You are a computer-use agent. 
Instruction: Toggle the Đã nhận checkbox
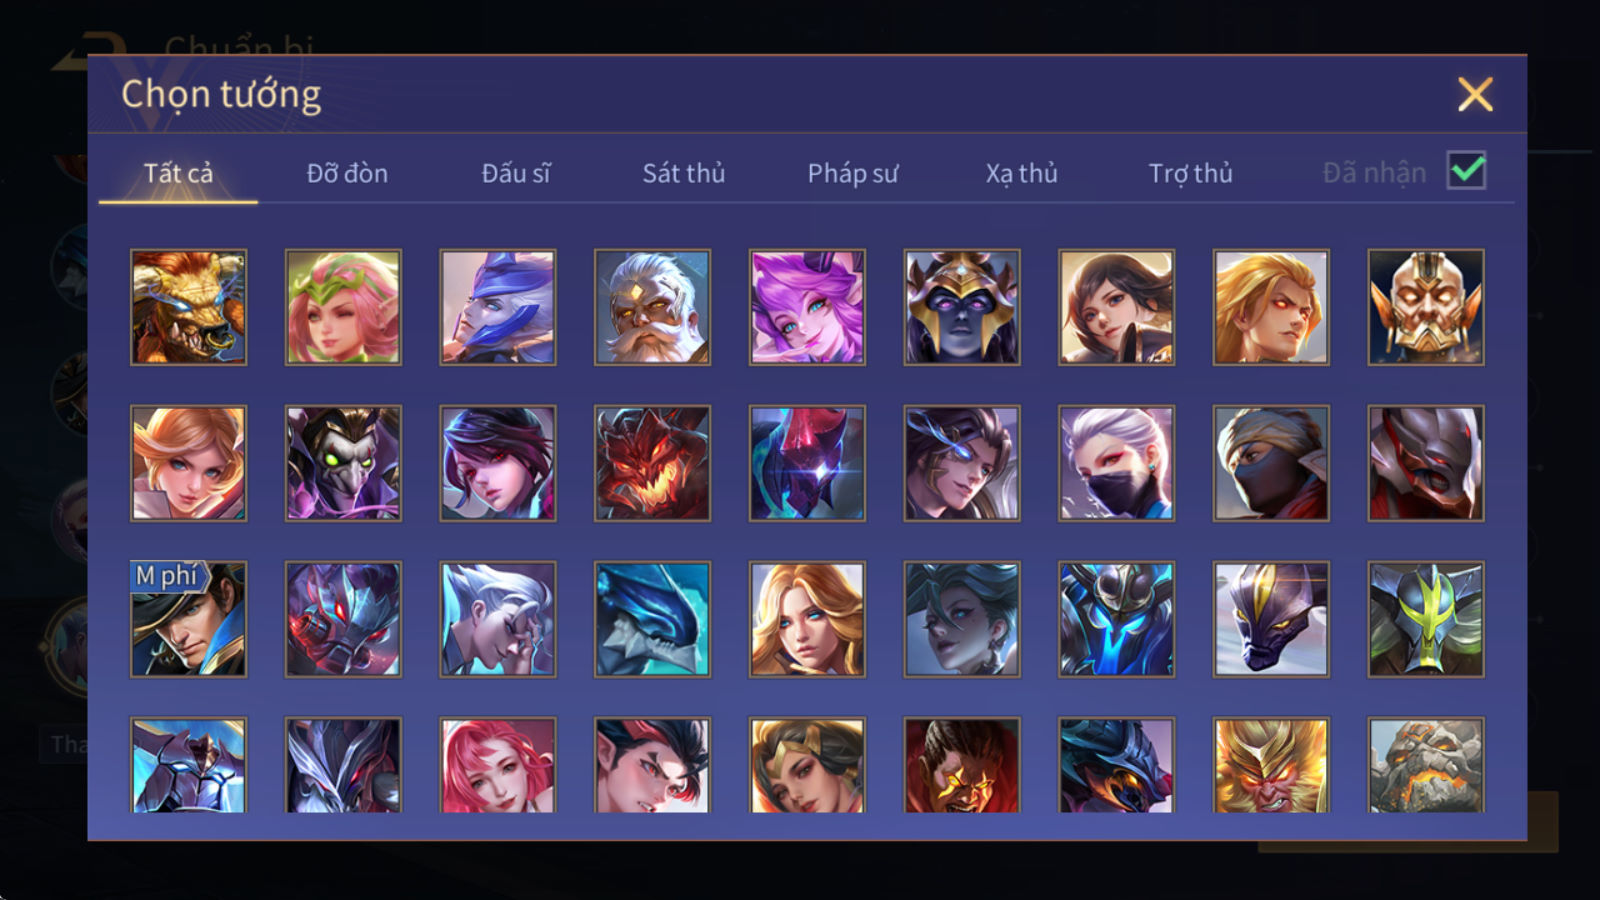[x=1467, y=171]
